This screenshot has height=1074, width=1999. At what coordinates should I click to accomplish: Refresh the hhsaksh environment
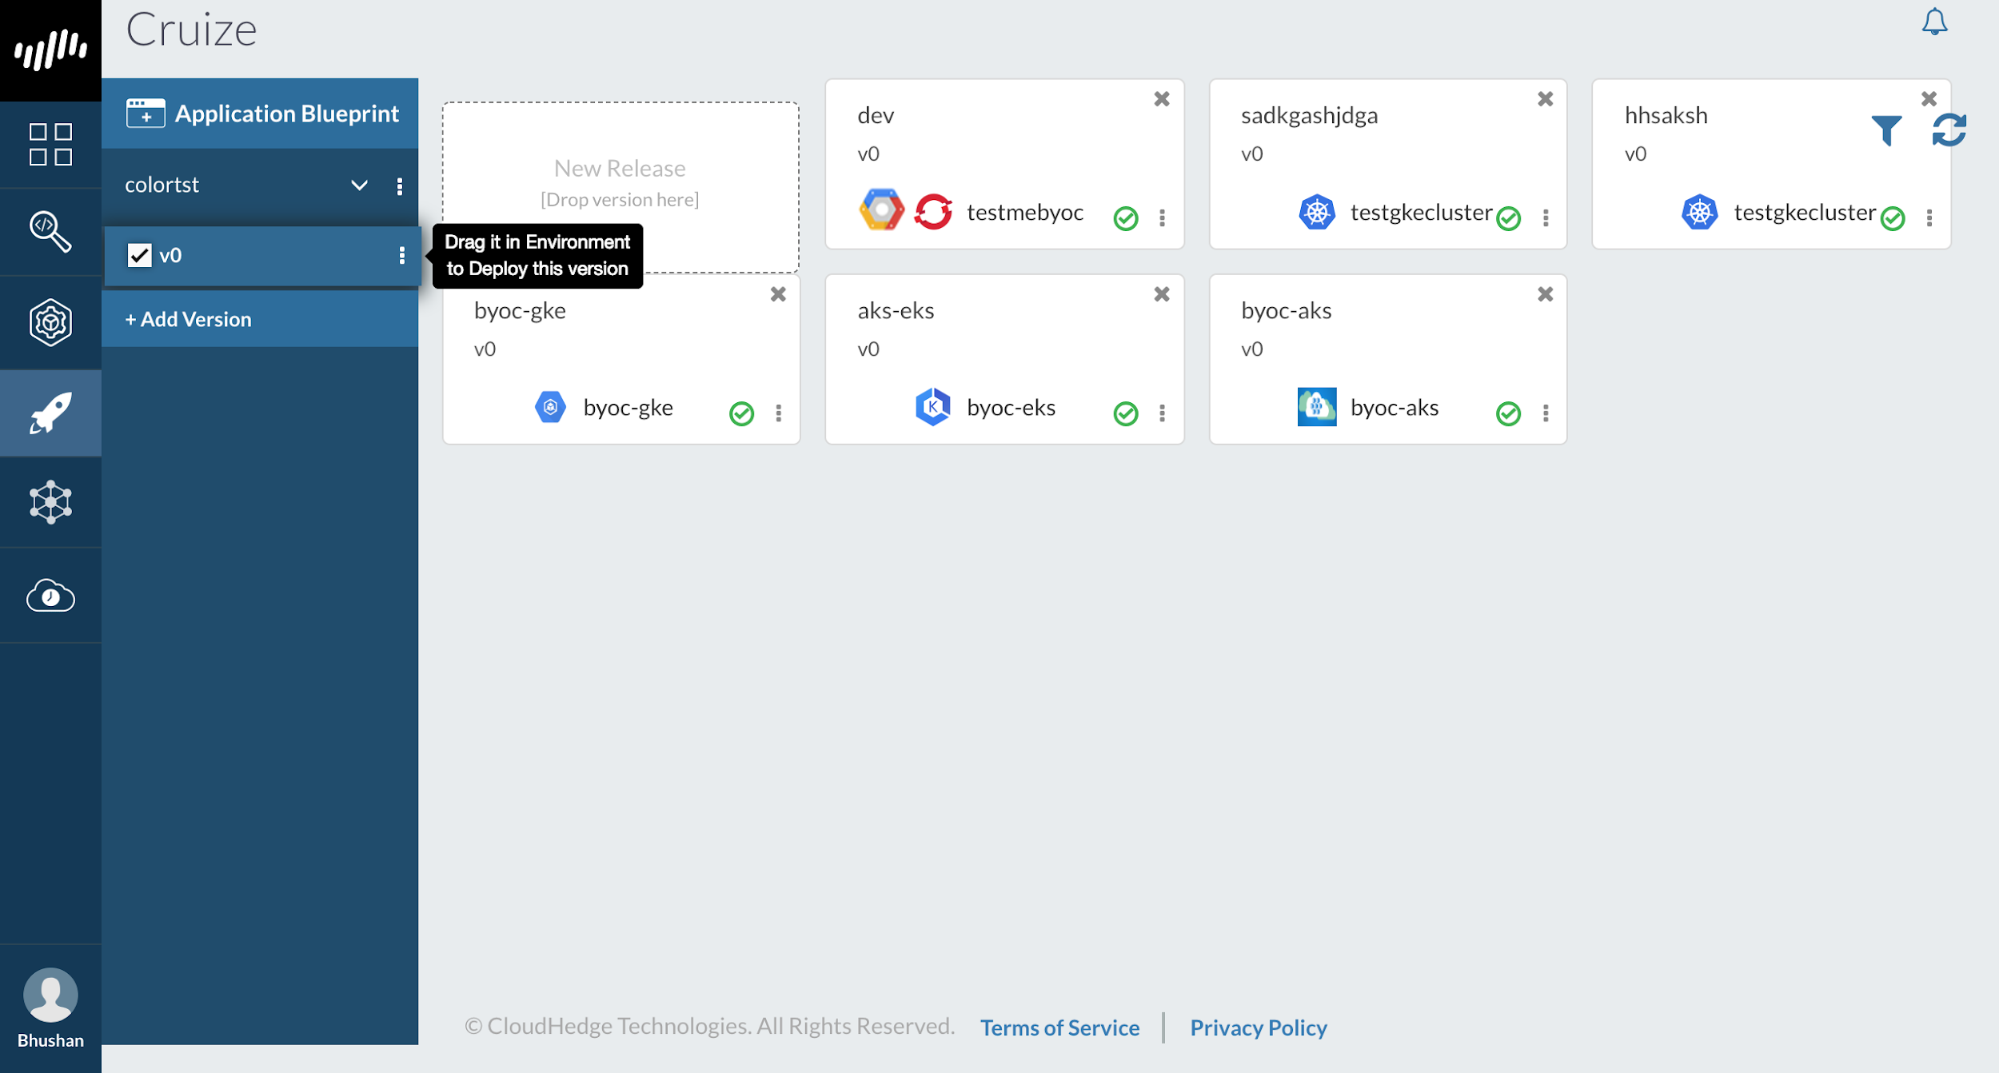pyautogui.click(x=1948, y=130)
